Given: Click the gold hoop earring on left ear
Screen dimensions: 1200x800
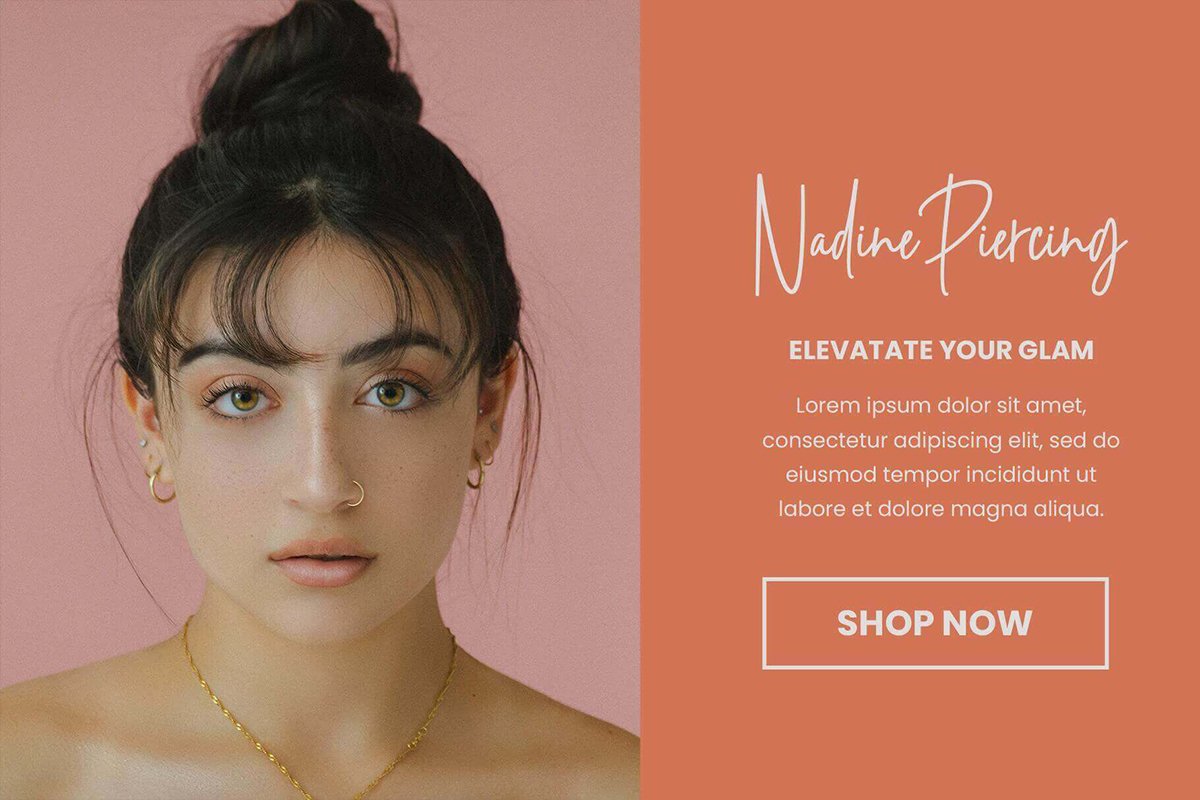Looking at the screenshot, I should 159,487.
